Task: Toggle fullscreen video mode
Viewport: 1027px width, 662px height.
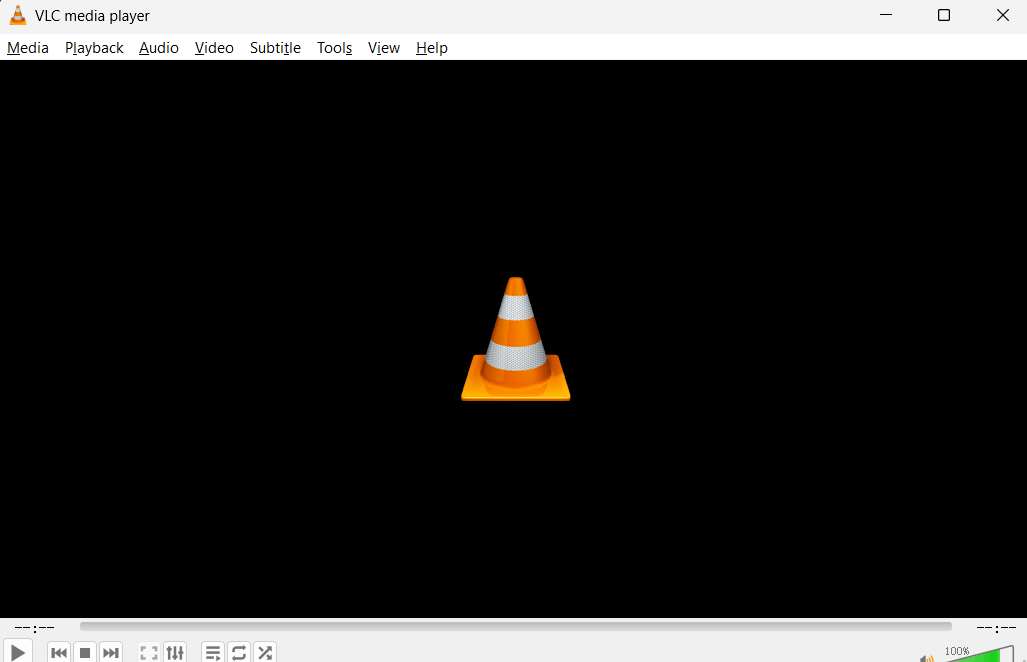Action: click(149, 653)
